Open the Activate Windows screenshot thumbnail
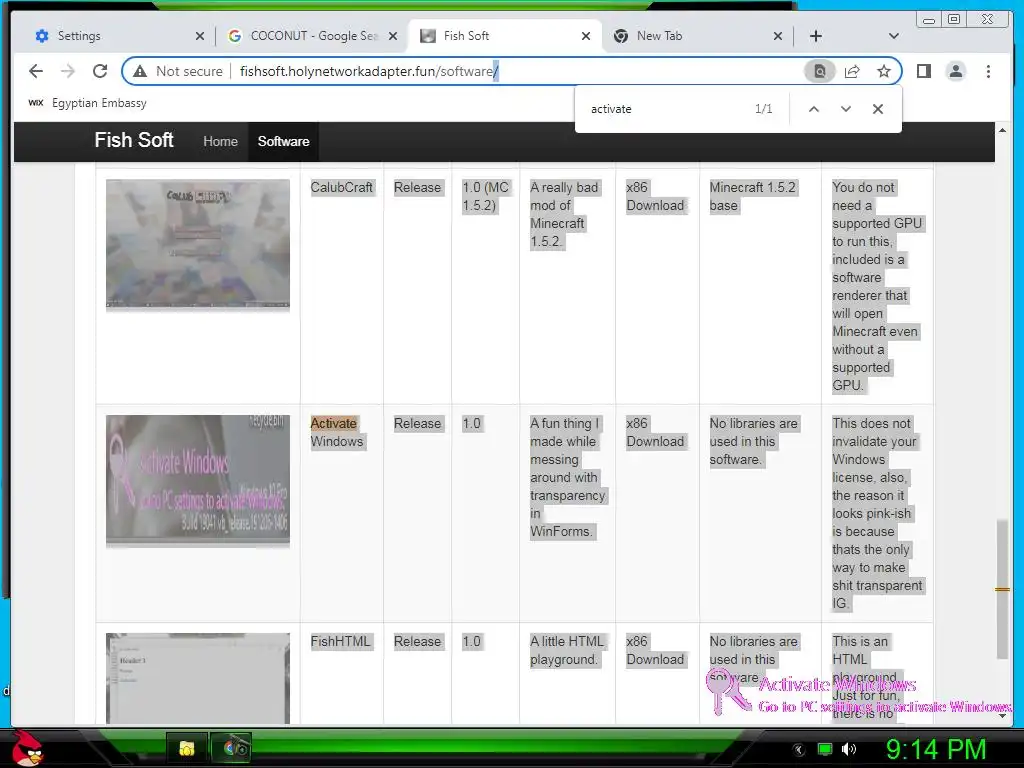Screen dimensions: 1024x768 click(x=198, y=480)
